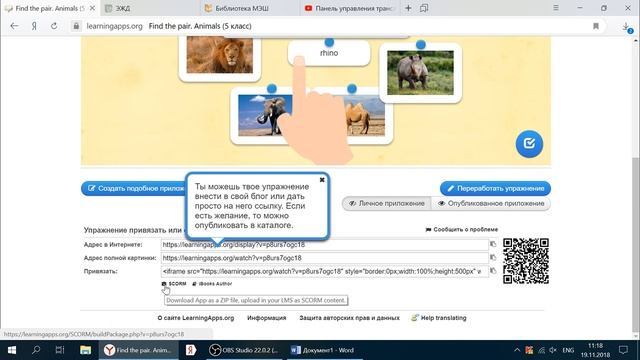Close the blue tooltip bubble with the X
Image resolution: width=640 pixels, height=360 pixels.
click(x=322, y=180)
